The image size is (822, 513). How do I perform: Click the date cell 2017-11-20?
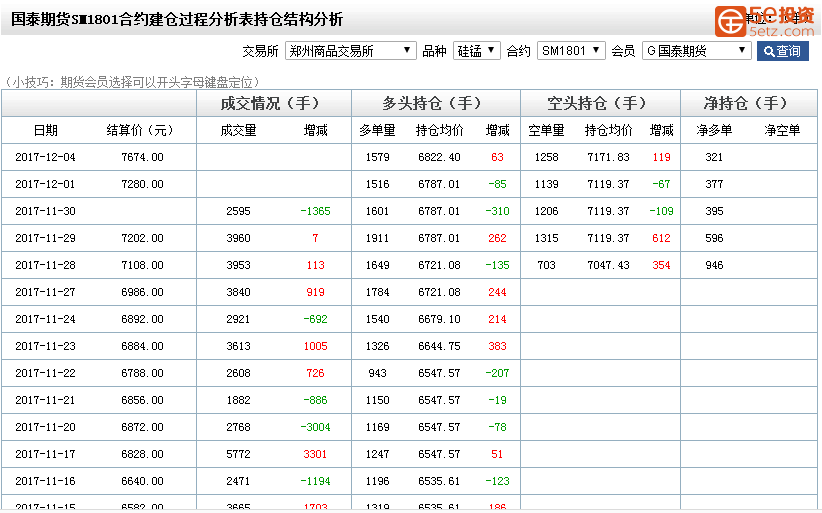45,427
